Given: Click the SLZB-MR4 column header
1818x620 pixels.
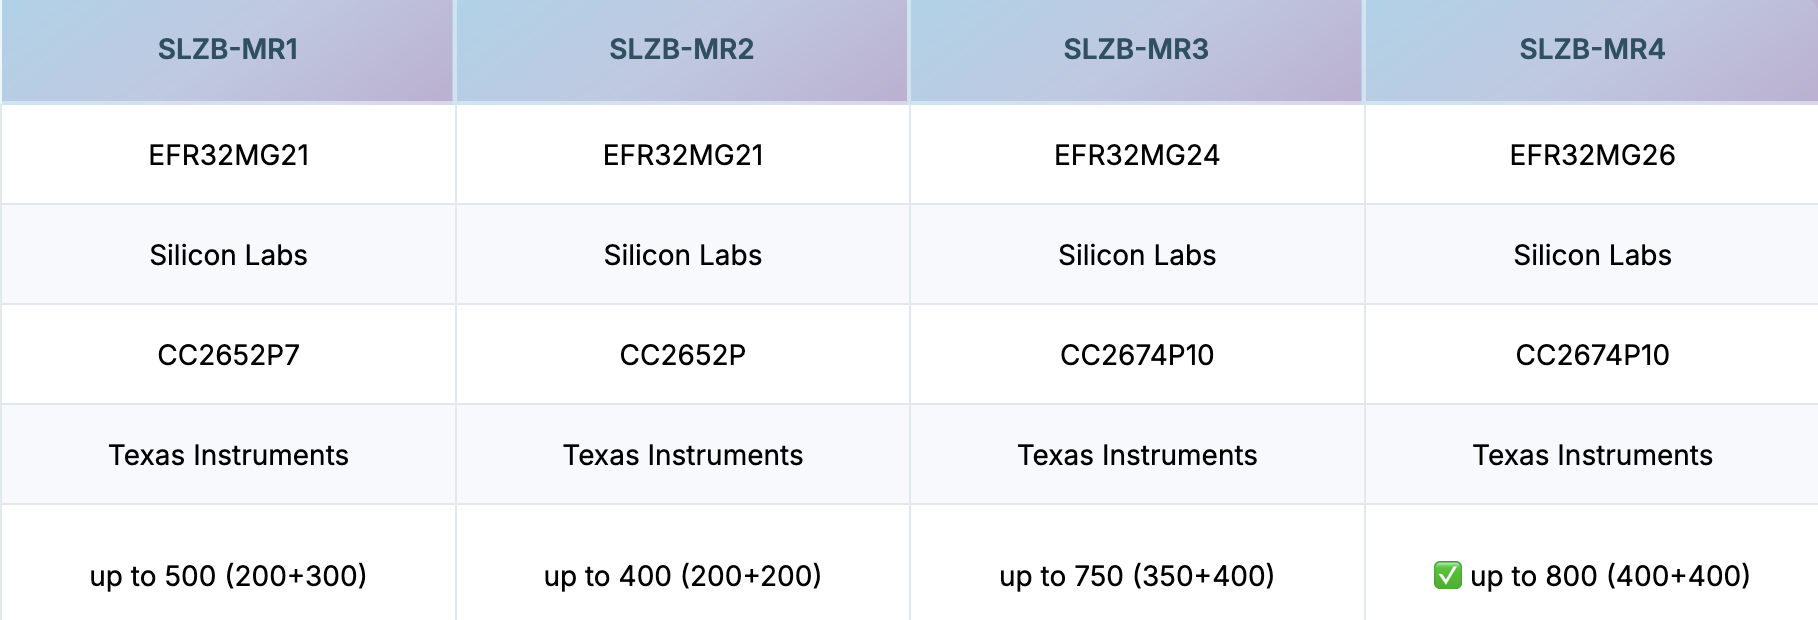Looking at the screenshot, I should click(x=1592, y=50).
